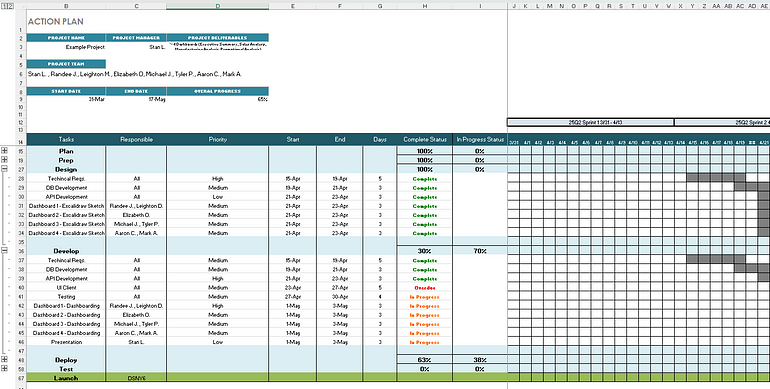Select the 3/31 date header in Gantt

(x=514, y=142)
